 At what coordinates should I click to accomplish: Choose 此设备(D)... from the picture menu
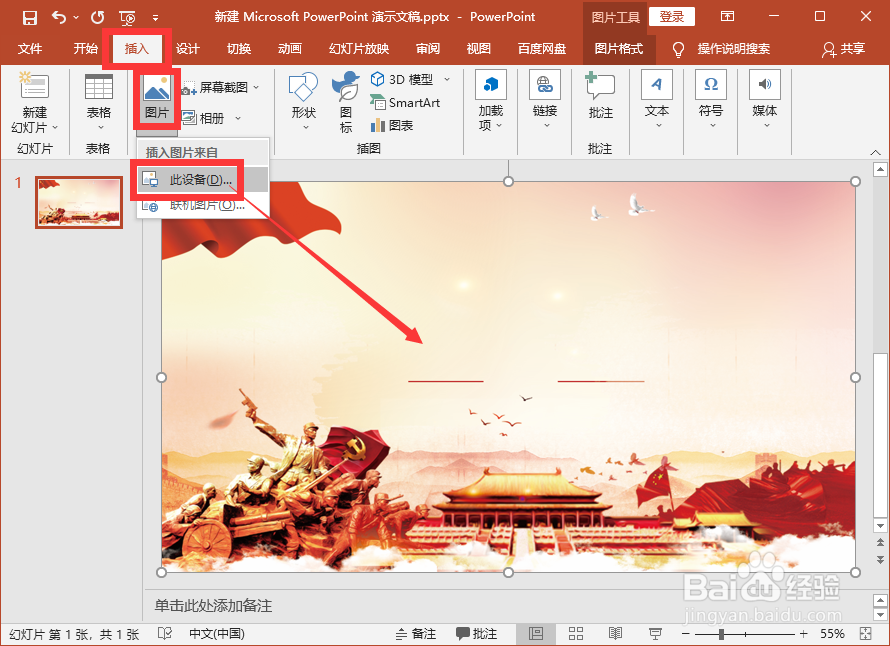pos(203,180)
